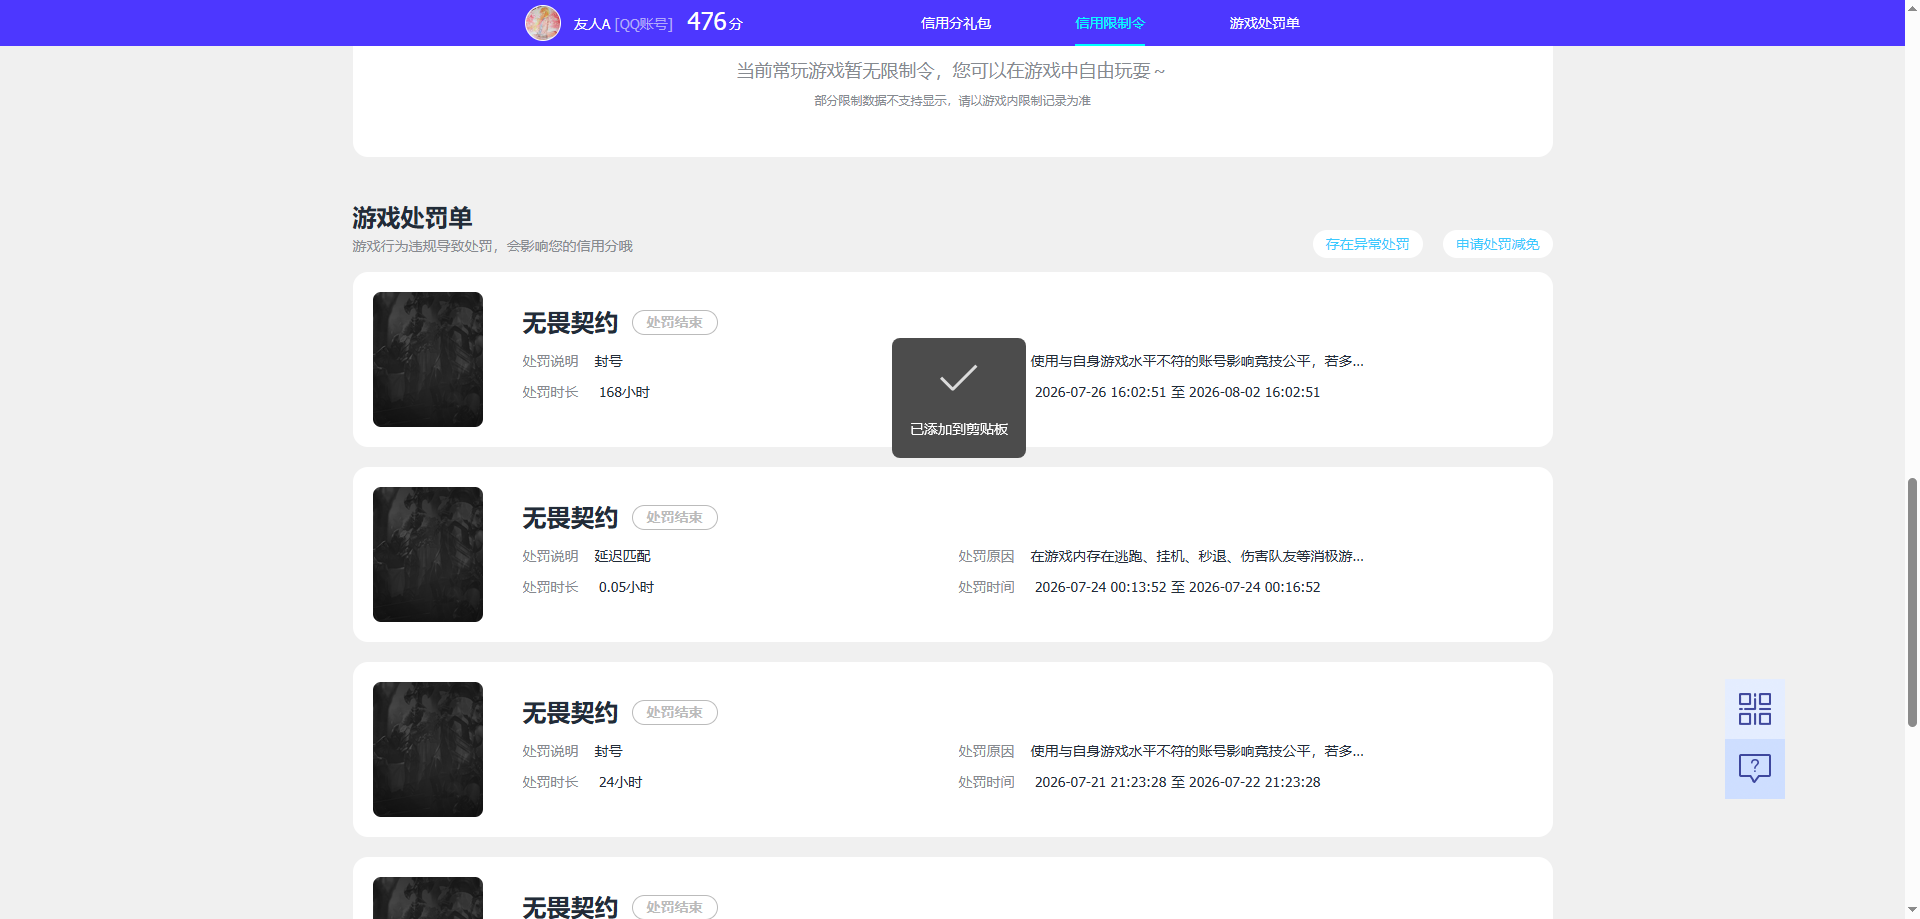
Task: Click 无畏契约 title on 24小时 card
Action: click(570, 713)
